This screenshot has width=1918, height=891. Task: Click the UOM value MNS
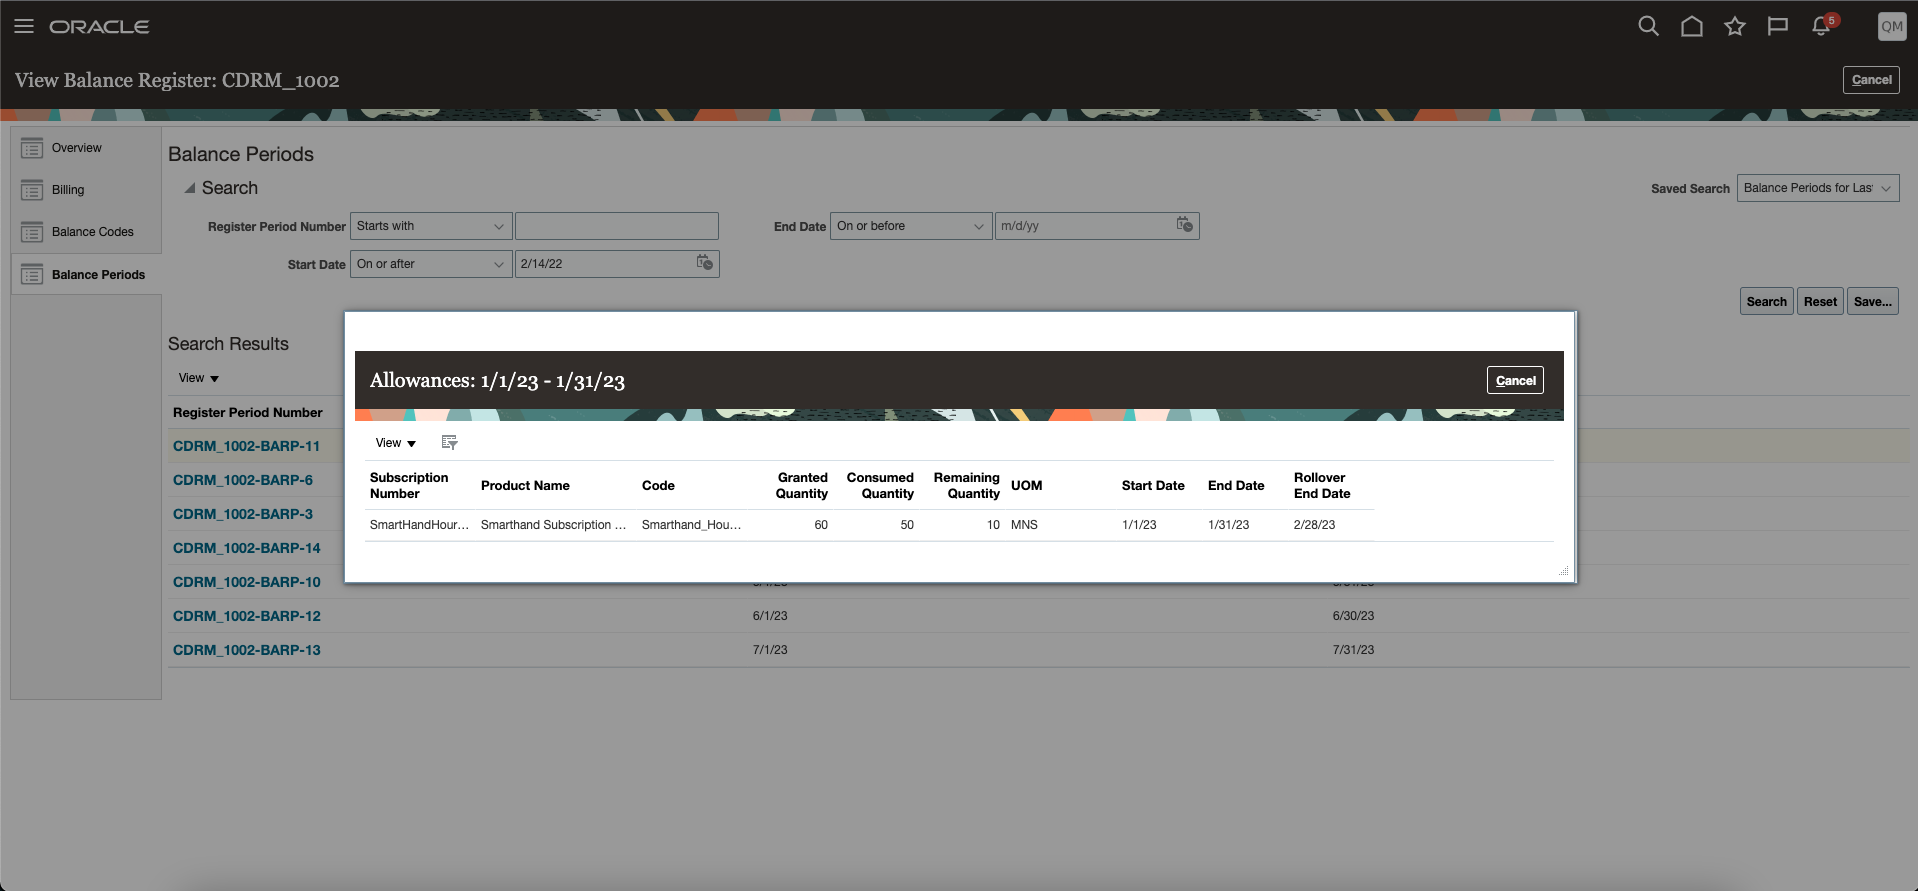[1024, 525]
